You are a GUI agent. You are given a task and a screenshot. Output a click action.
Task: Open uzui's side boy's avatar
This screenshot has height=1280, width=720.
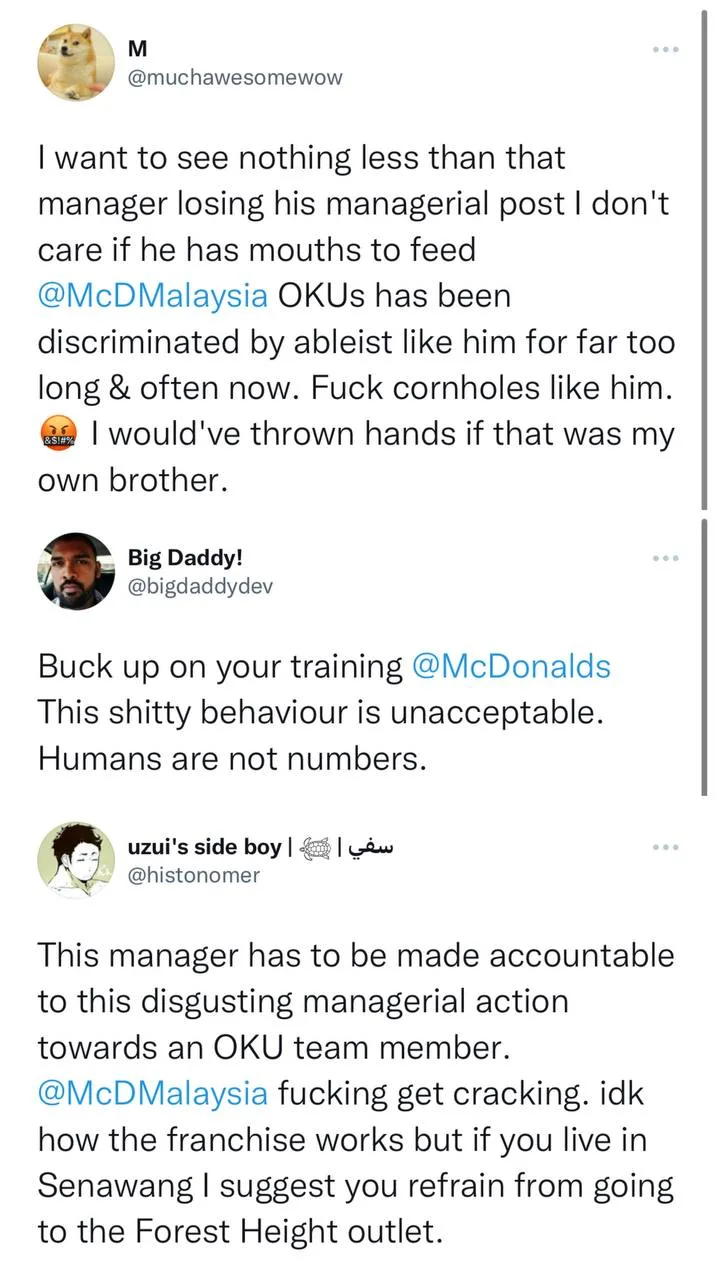tap(76, 860)
